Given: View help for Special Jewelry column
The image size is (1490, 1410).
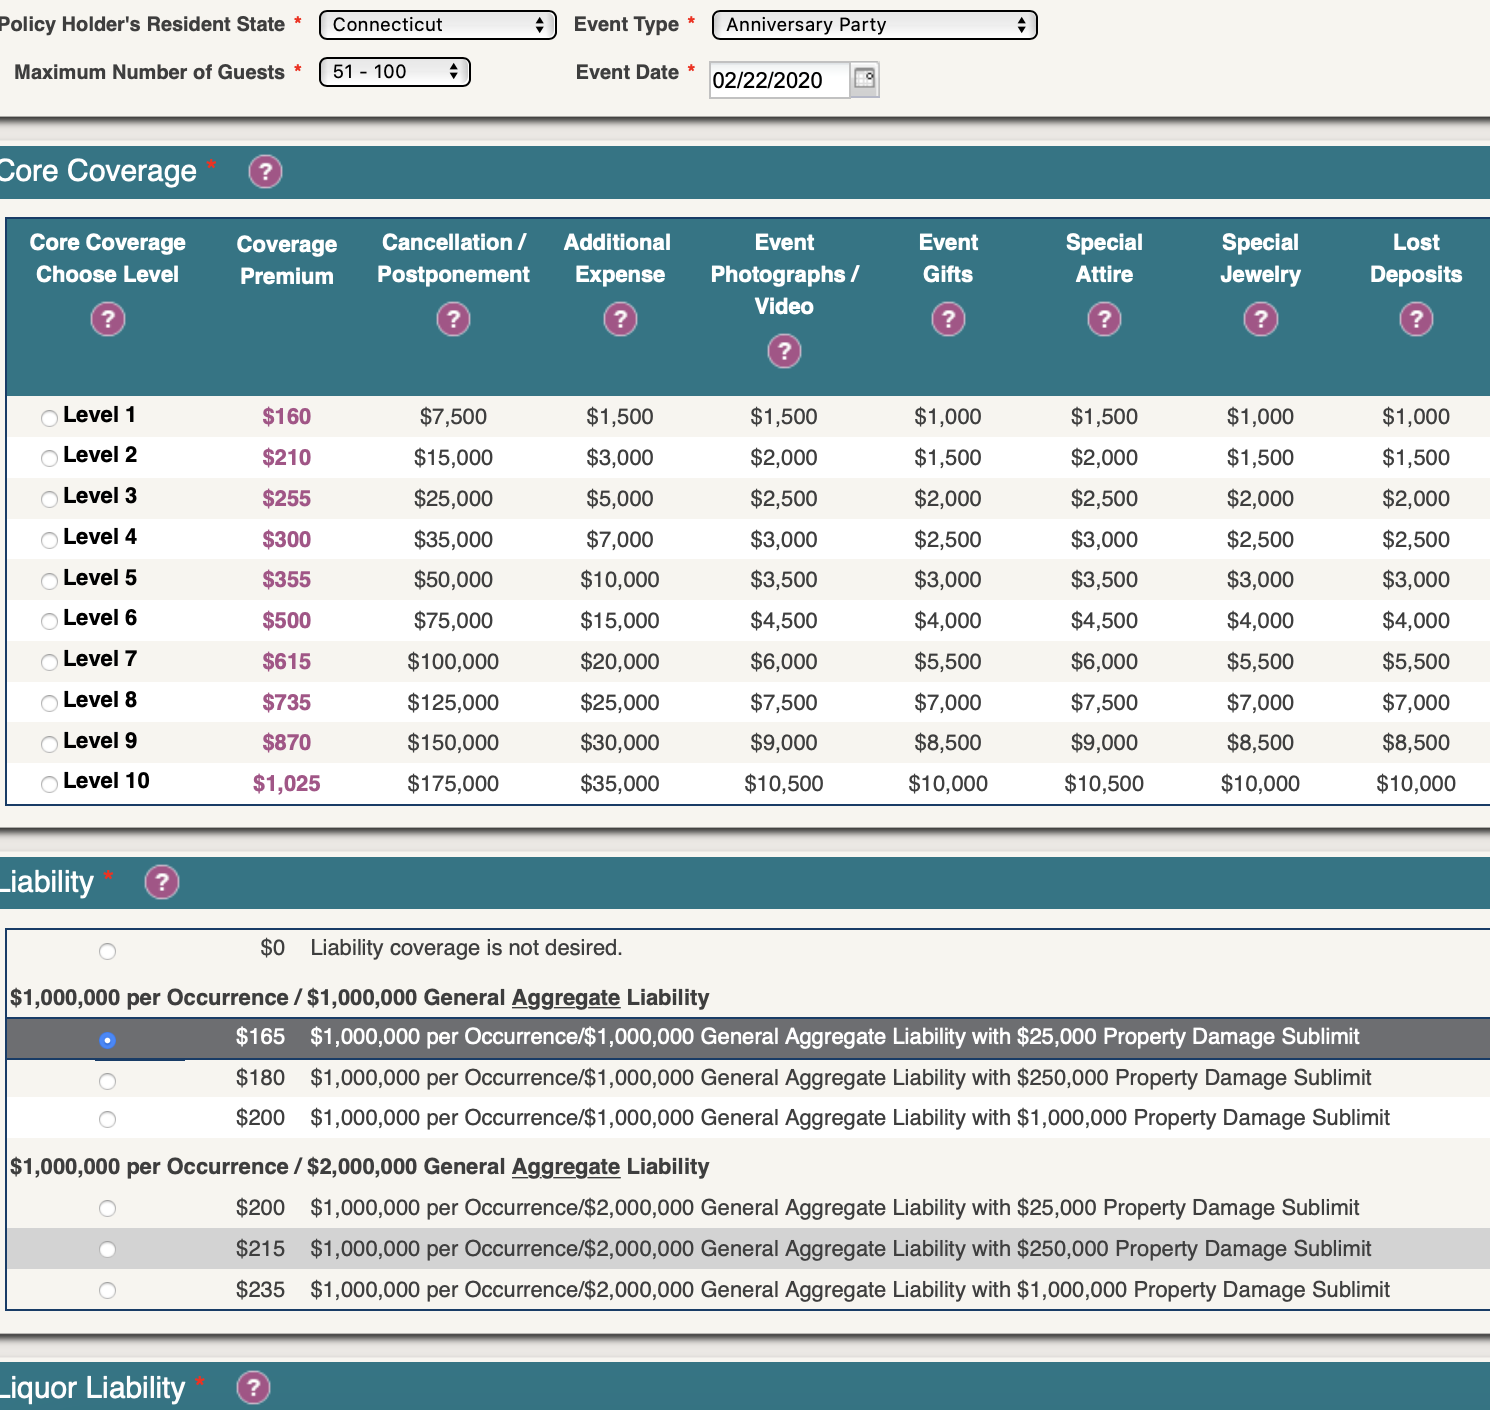Looking at the screenshot, I should pos(1260,320).
